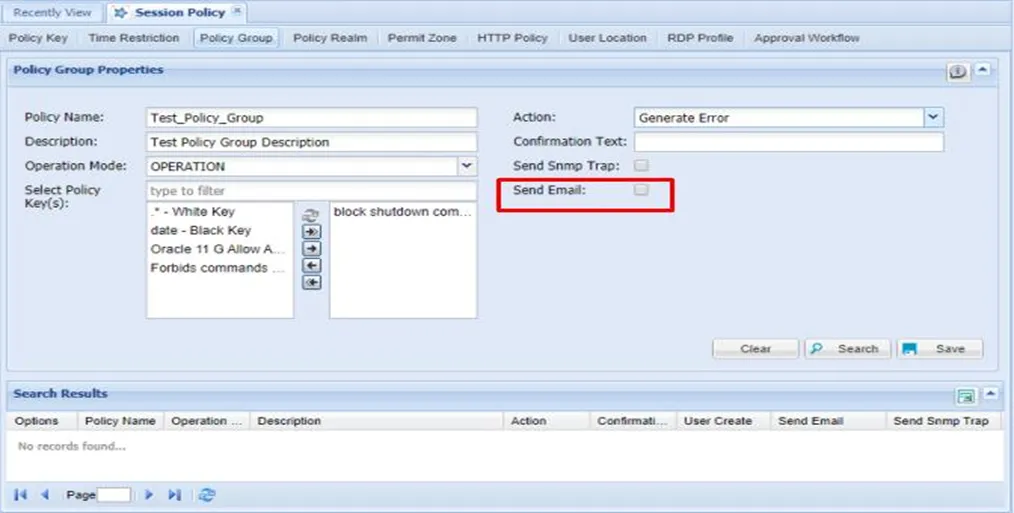Sort by the Confirmati... column header
Image resolution: width=1014 pixels, height=513 pixels.
coord(633,421)
